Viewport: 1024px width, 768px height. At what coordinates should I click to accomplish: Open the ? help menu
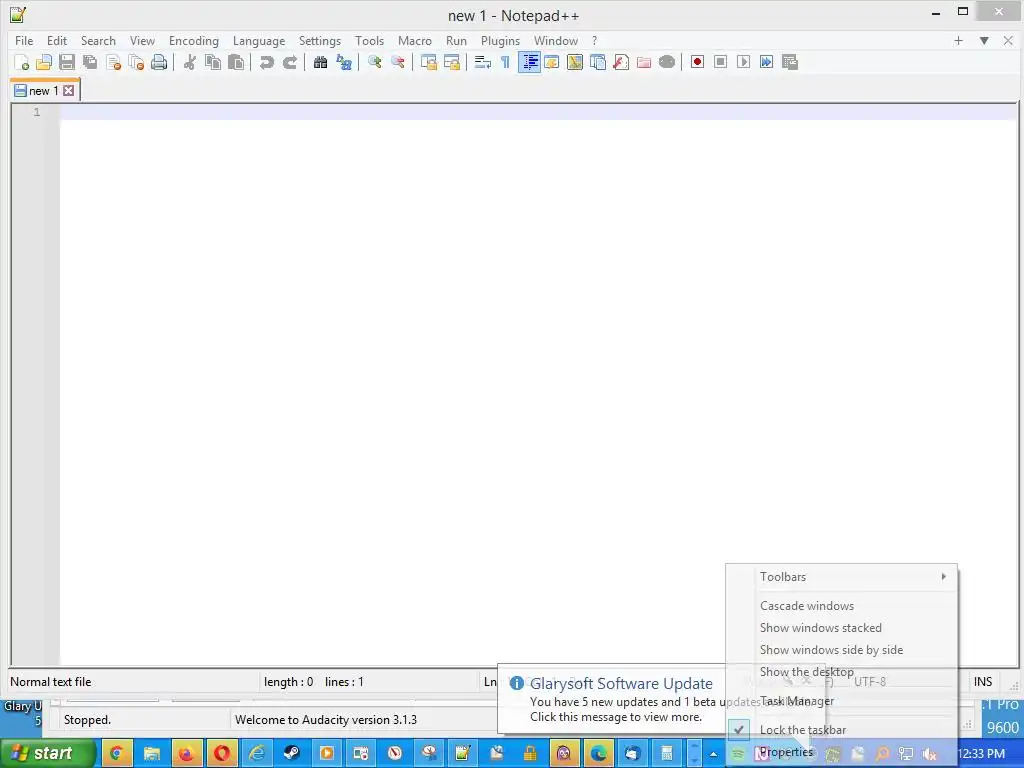tap(594, 40)
